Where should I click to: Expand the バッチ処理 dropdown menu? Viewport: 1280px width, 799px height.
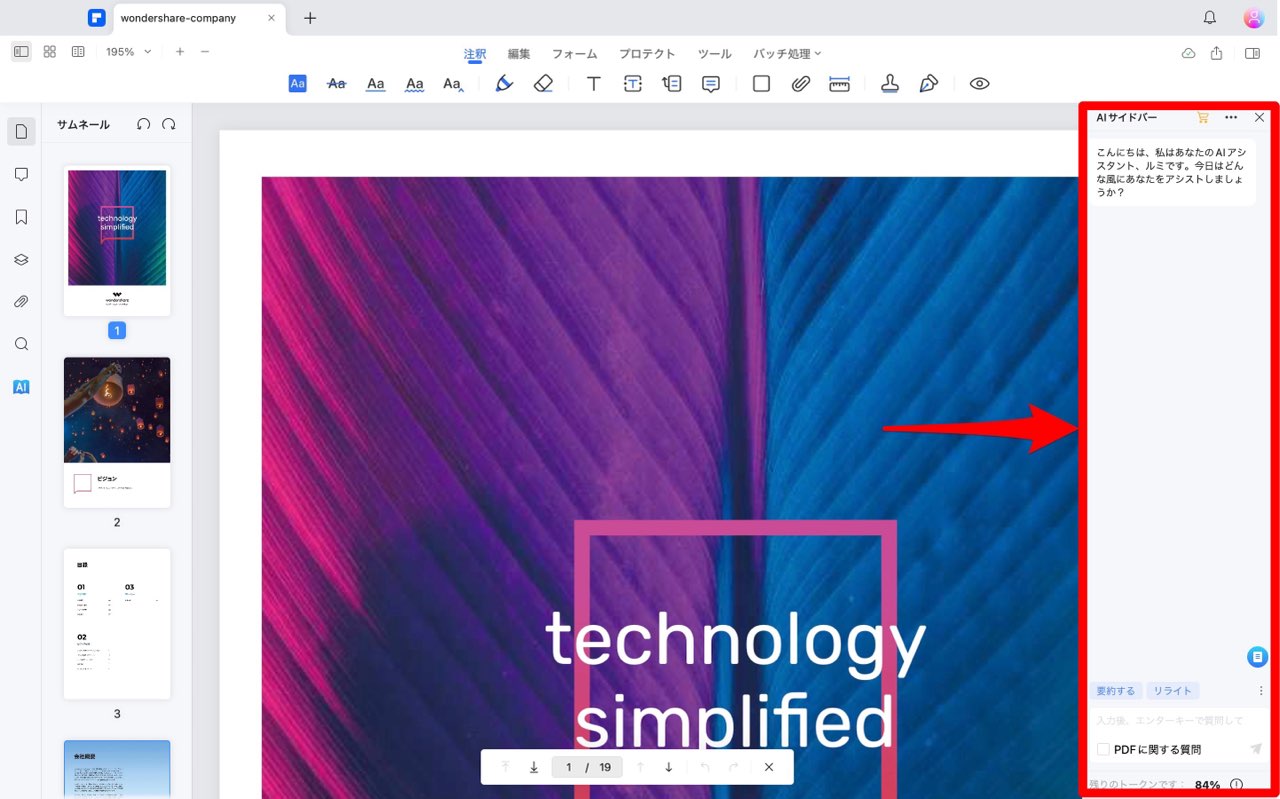tap(787, 54)
